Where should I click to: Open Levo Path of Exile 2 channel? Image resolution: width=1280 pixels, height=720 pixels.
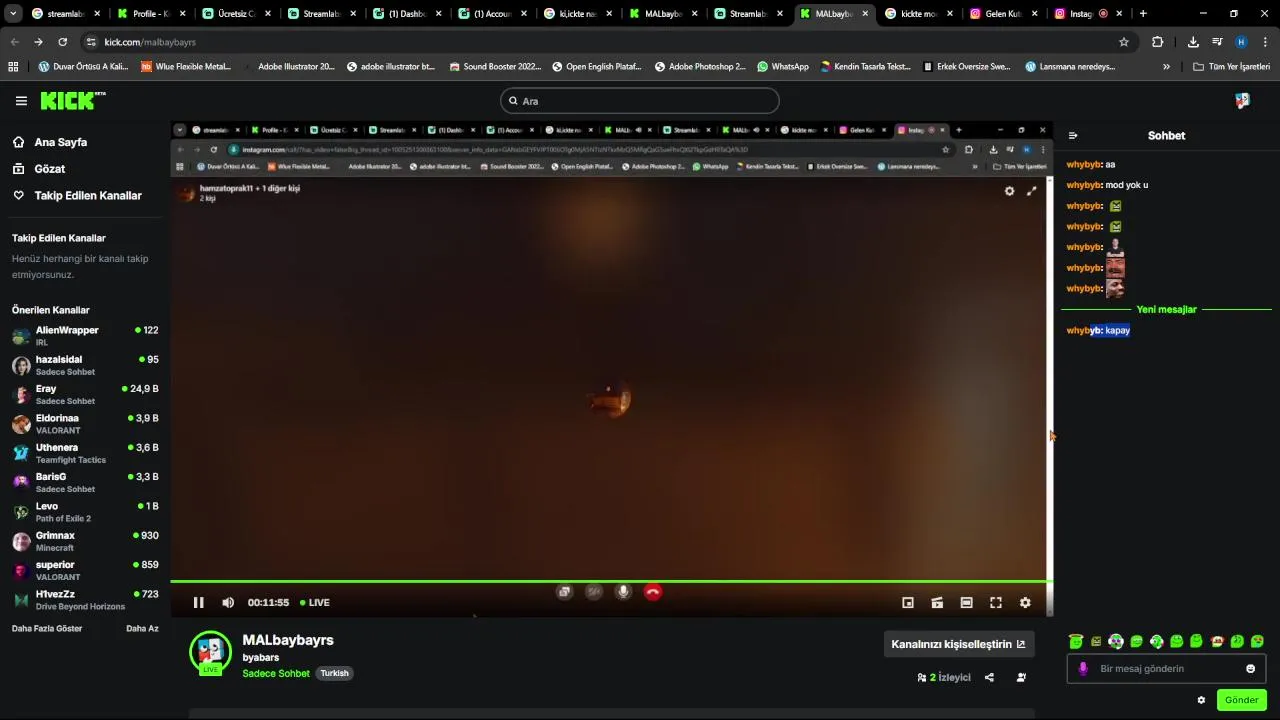(85, 512)
